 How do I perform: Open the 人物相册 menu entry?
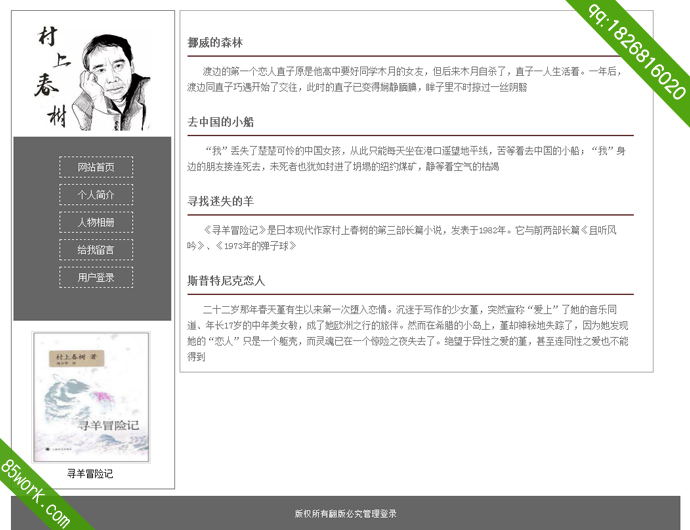96,222
